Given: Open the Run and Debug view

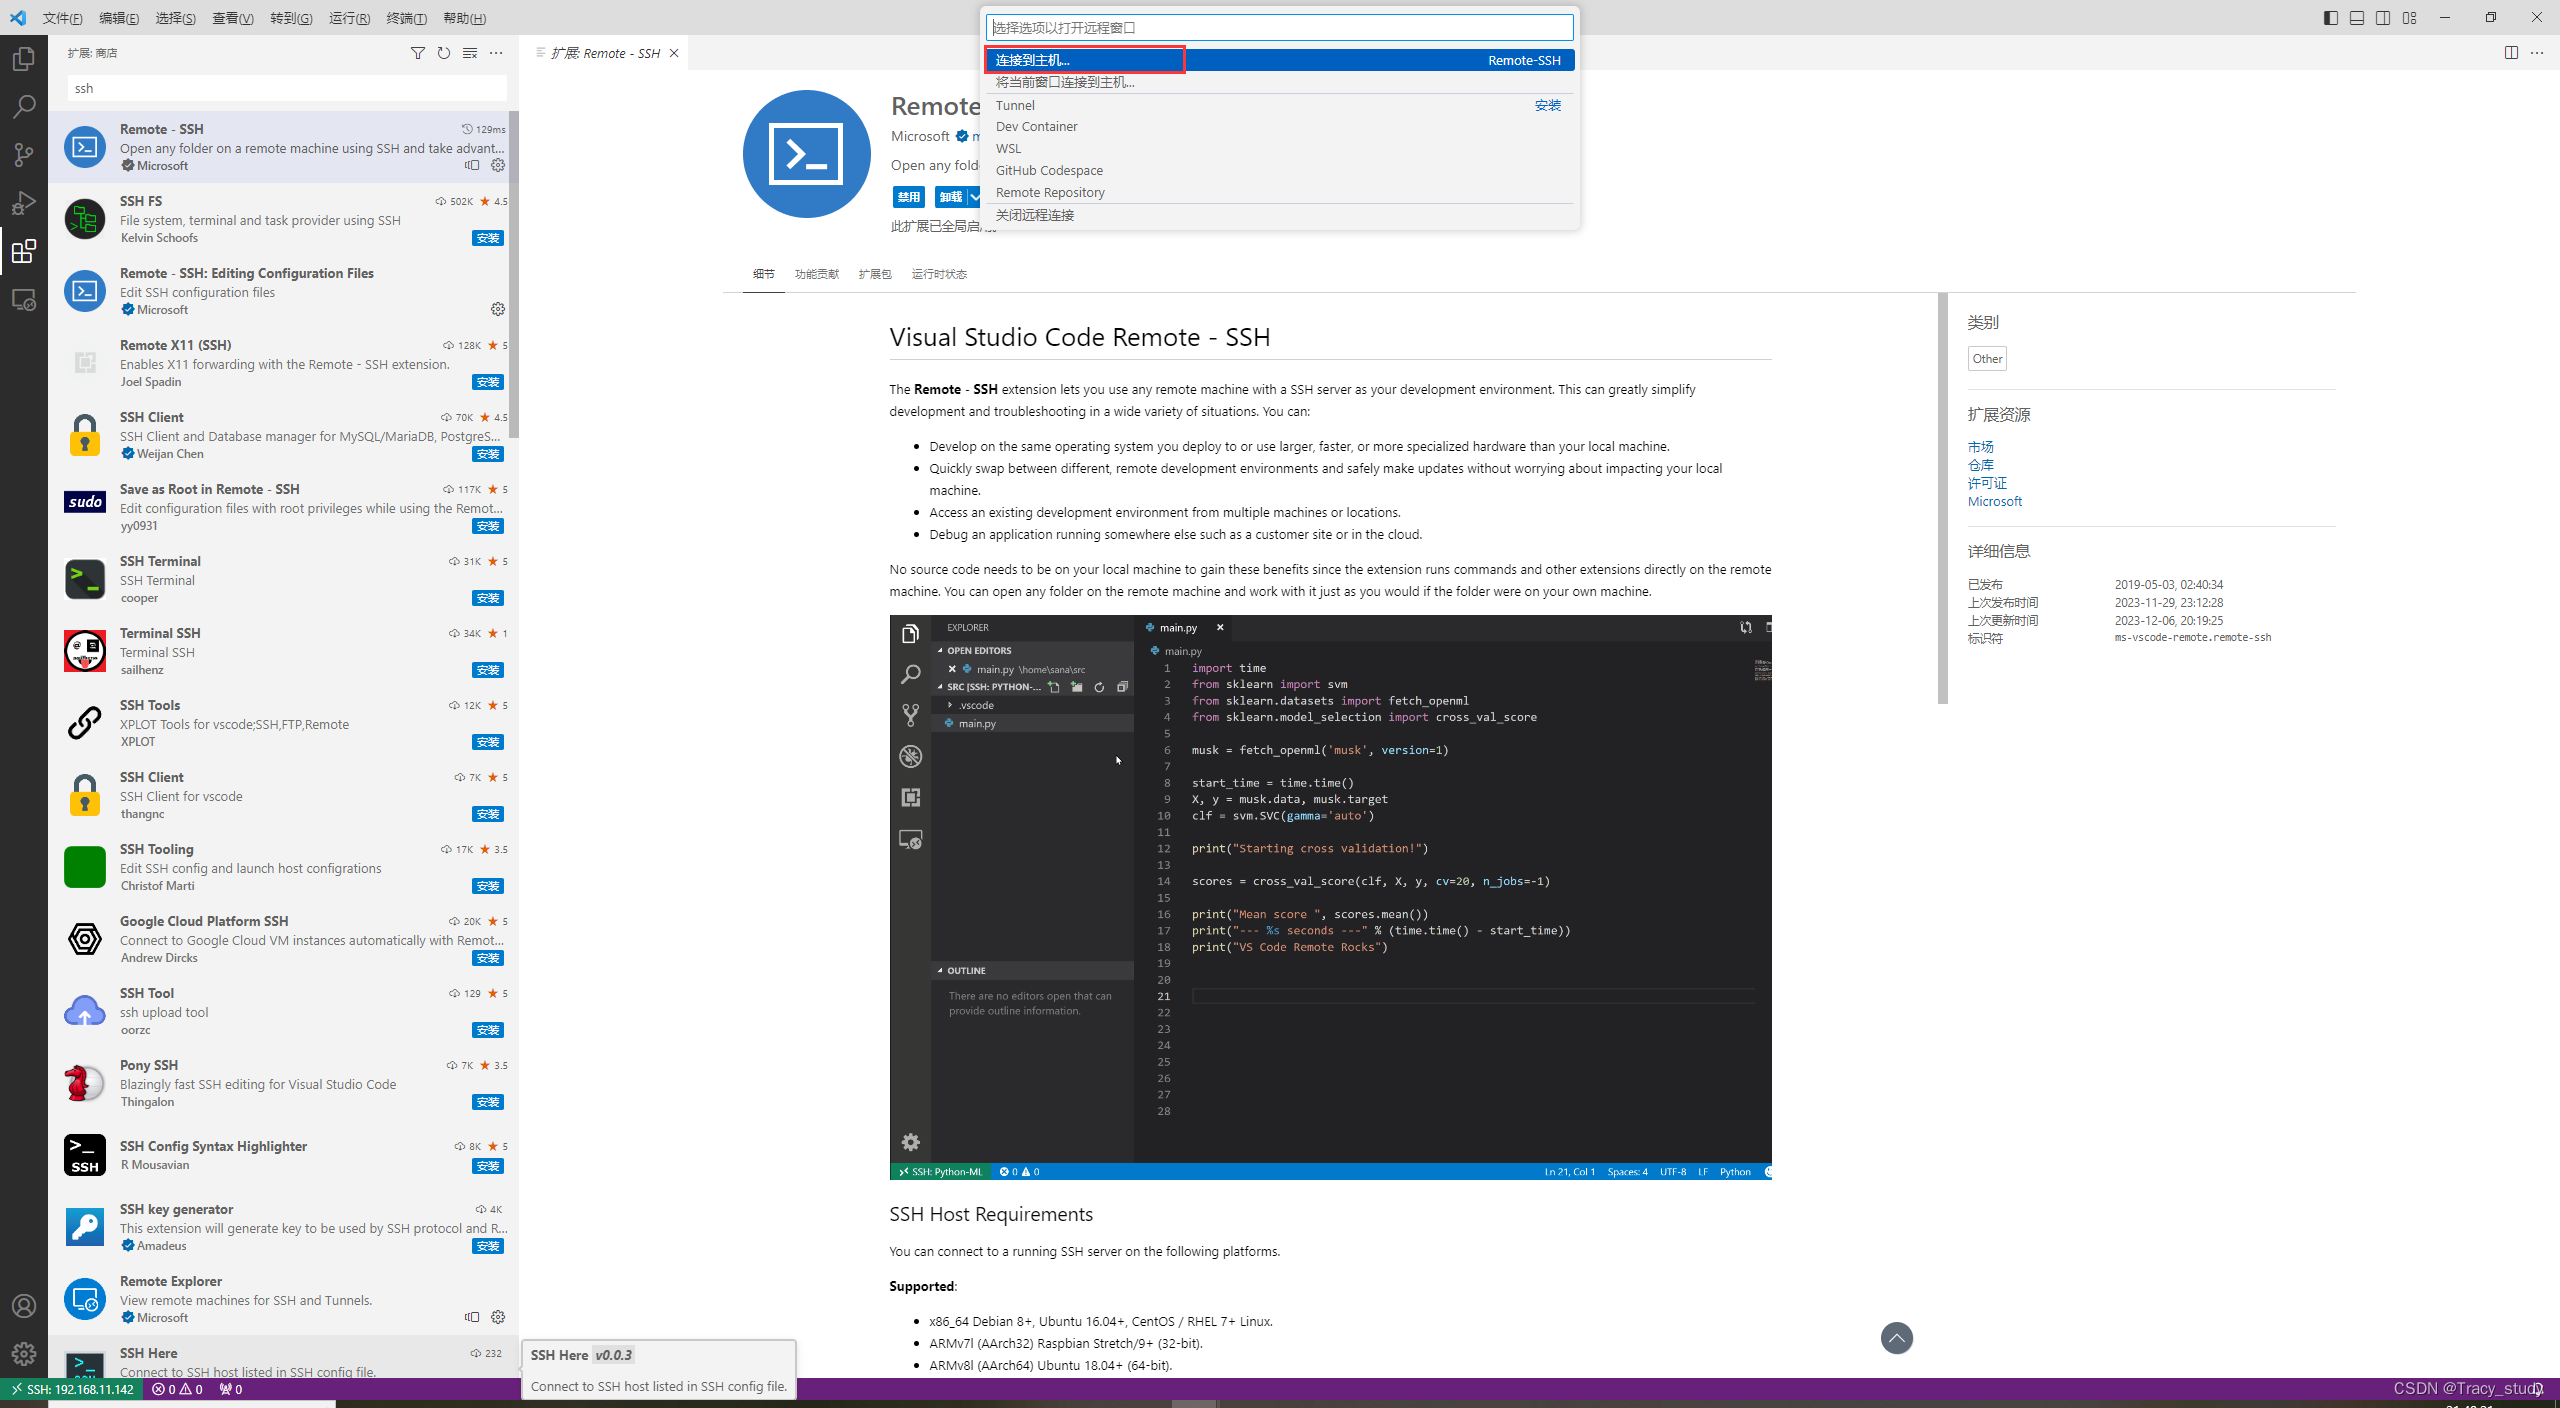Looking at the screenshot, I should click(x=24, y=203).
